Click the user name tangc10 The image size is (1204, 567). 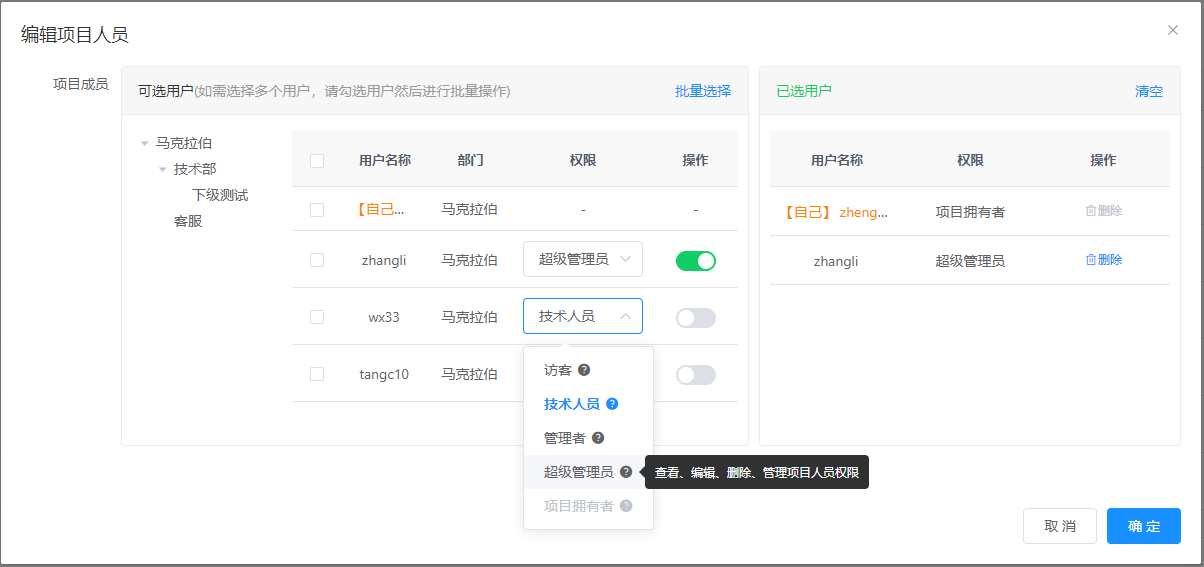tap(384, 374)
